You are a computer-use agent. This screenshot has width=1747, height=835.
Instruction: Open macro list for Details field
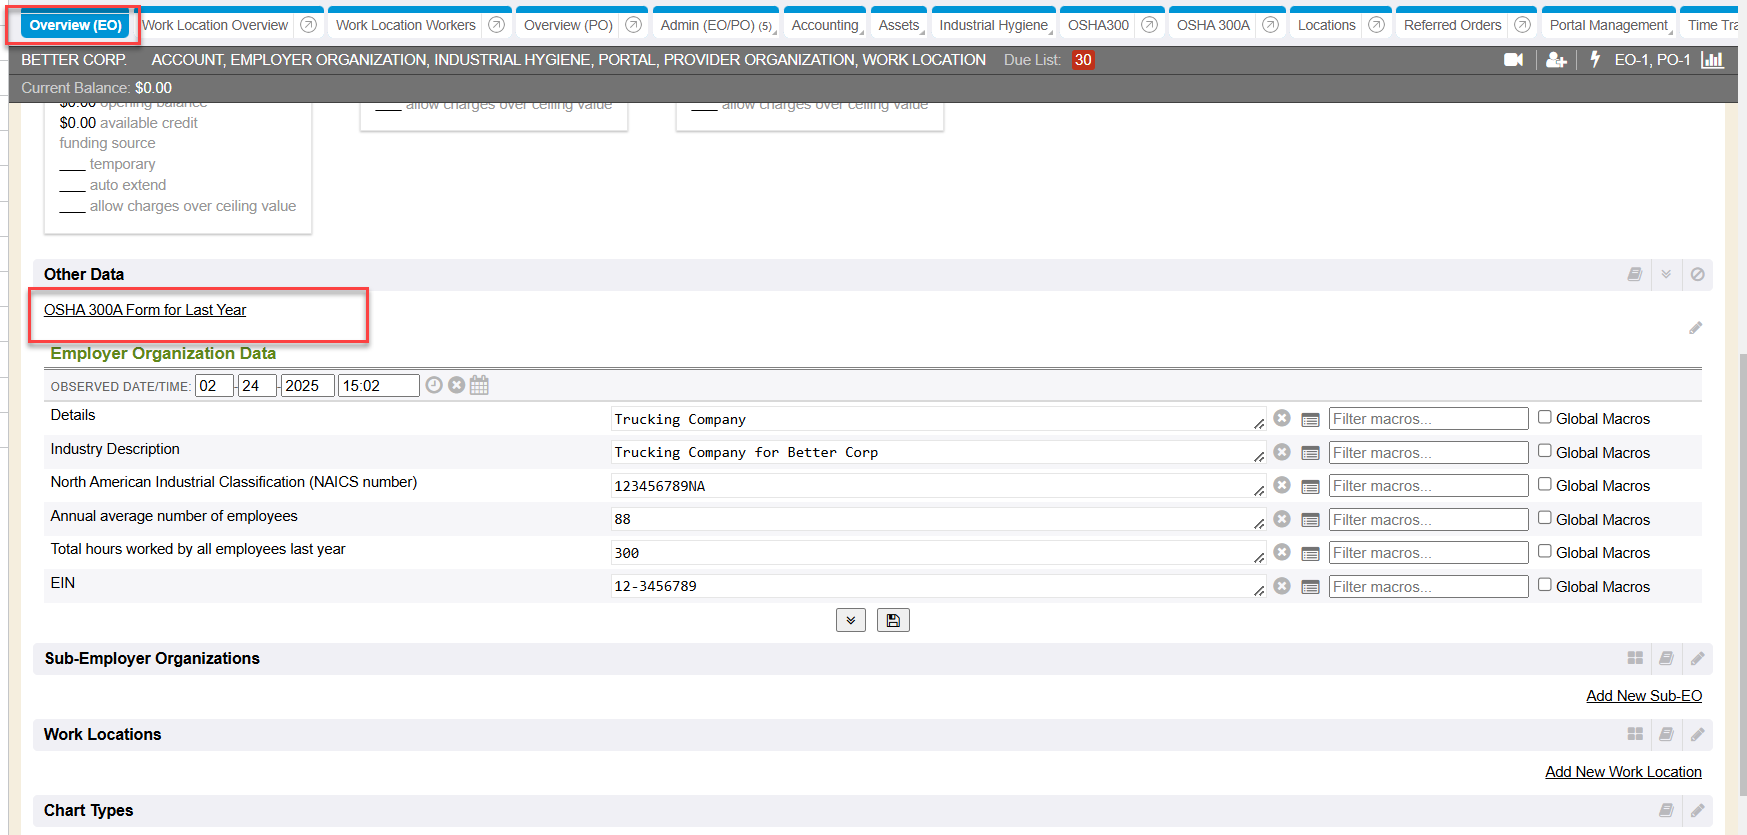[1310, 419]
